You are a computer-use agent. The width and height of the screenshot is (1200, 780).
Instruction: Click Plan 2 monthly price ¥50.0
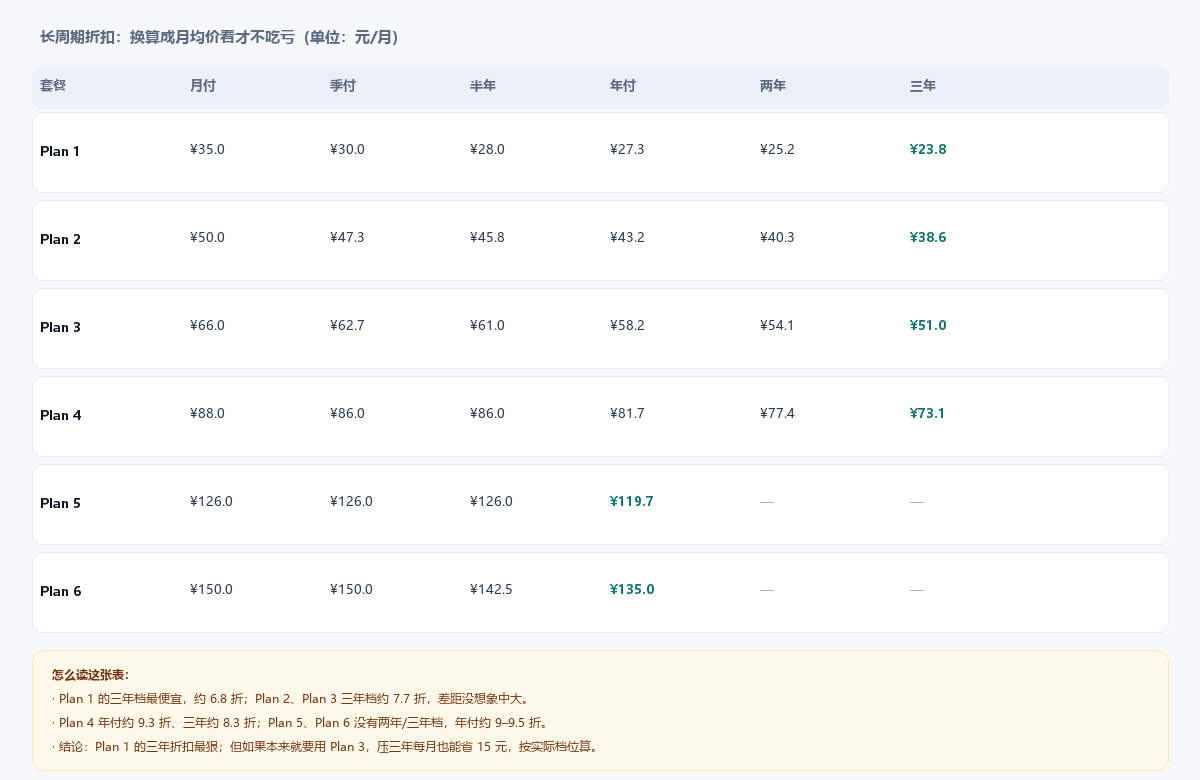point(207,237)
